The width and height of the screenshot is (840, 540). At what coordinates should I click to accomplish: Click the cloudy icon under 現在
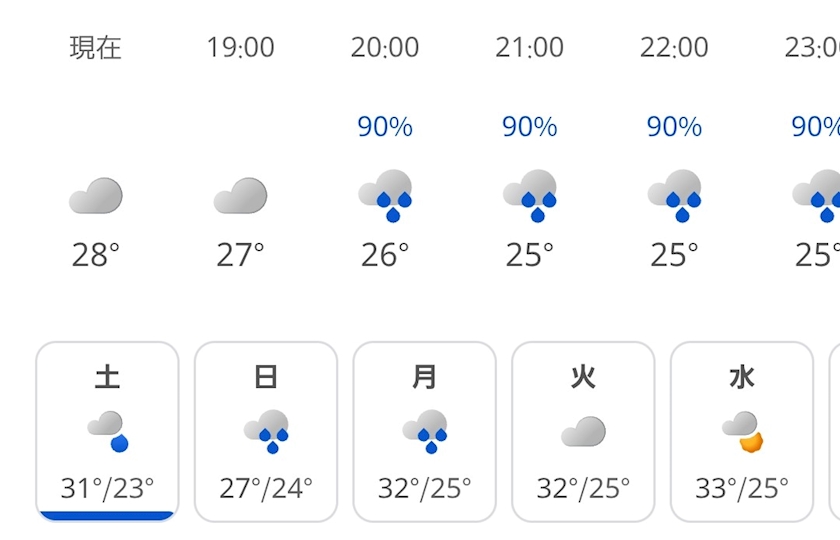point(96,195)
